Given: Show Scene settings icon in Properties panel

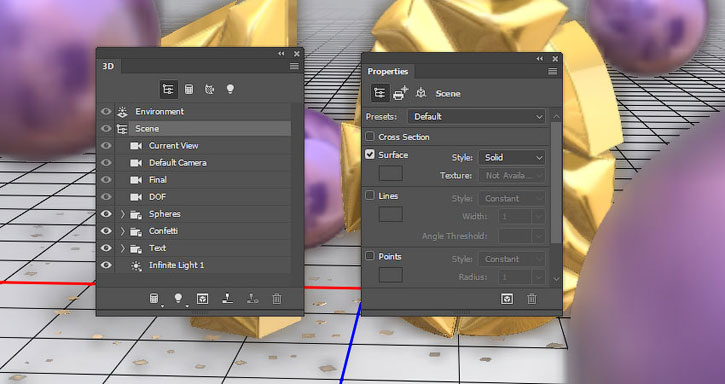Looking at the screenshot, I should pos(380,93).
